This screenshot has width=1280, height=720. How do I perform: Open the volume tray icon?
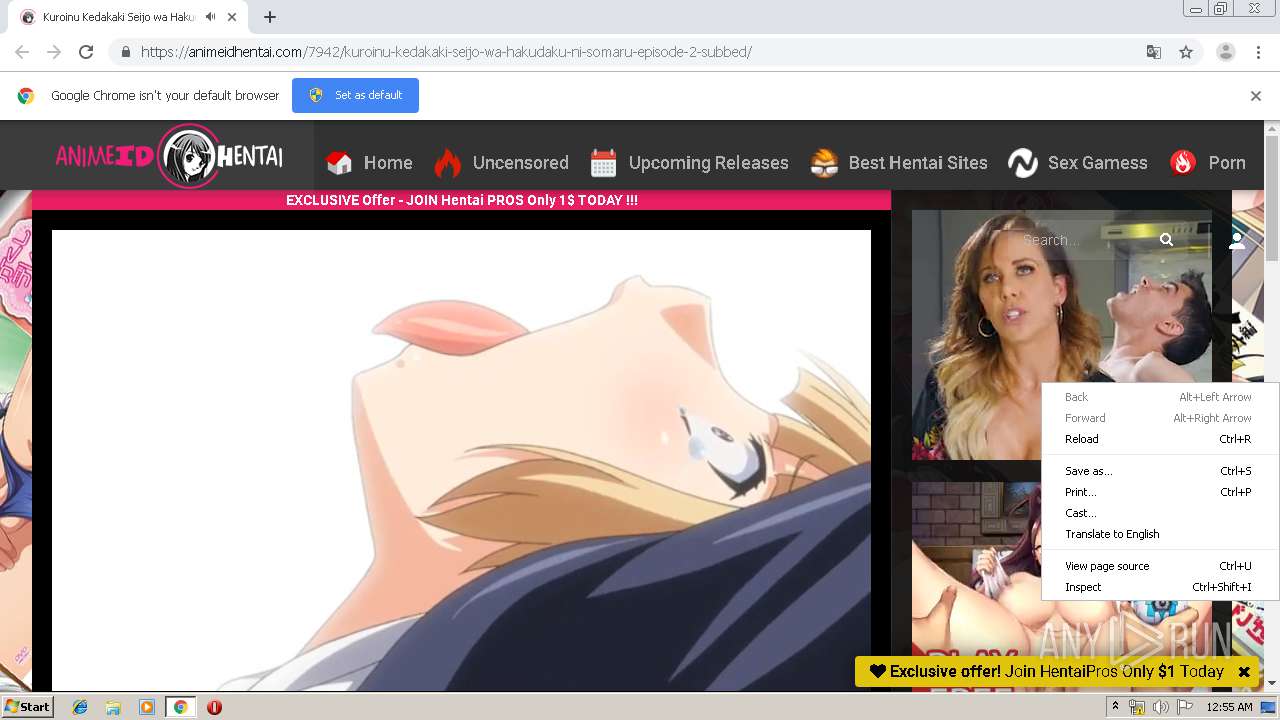tap(1160, 707)
